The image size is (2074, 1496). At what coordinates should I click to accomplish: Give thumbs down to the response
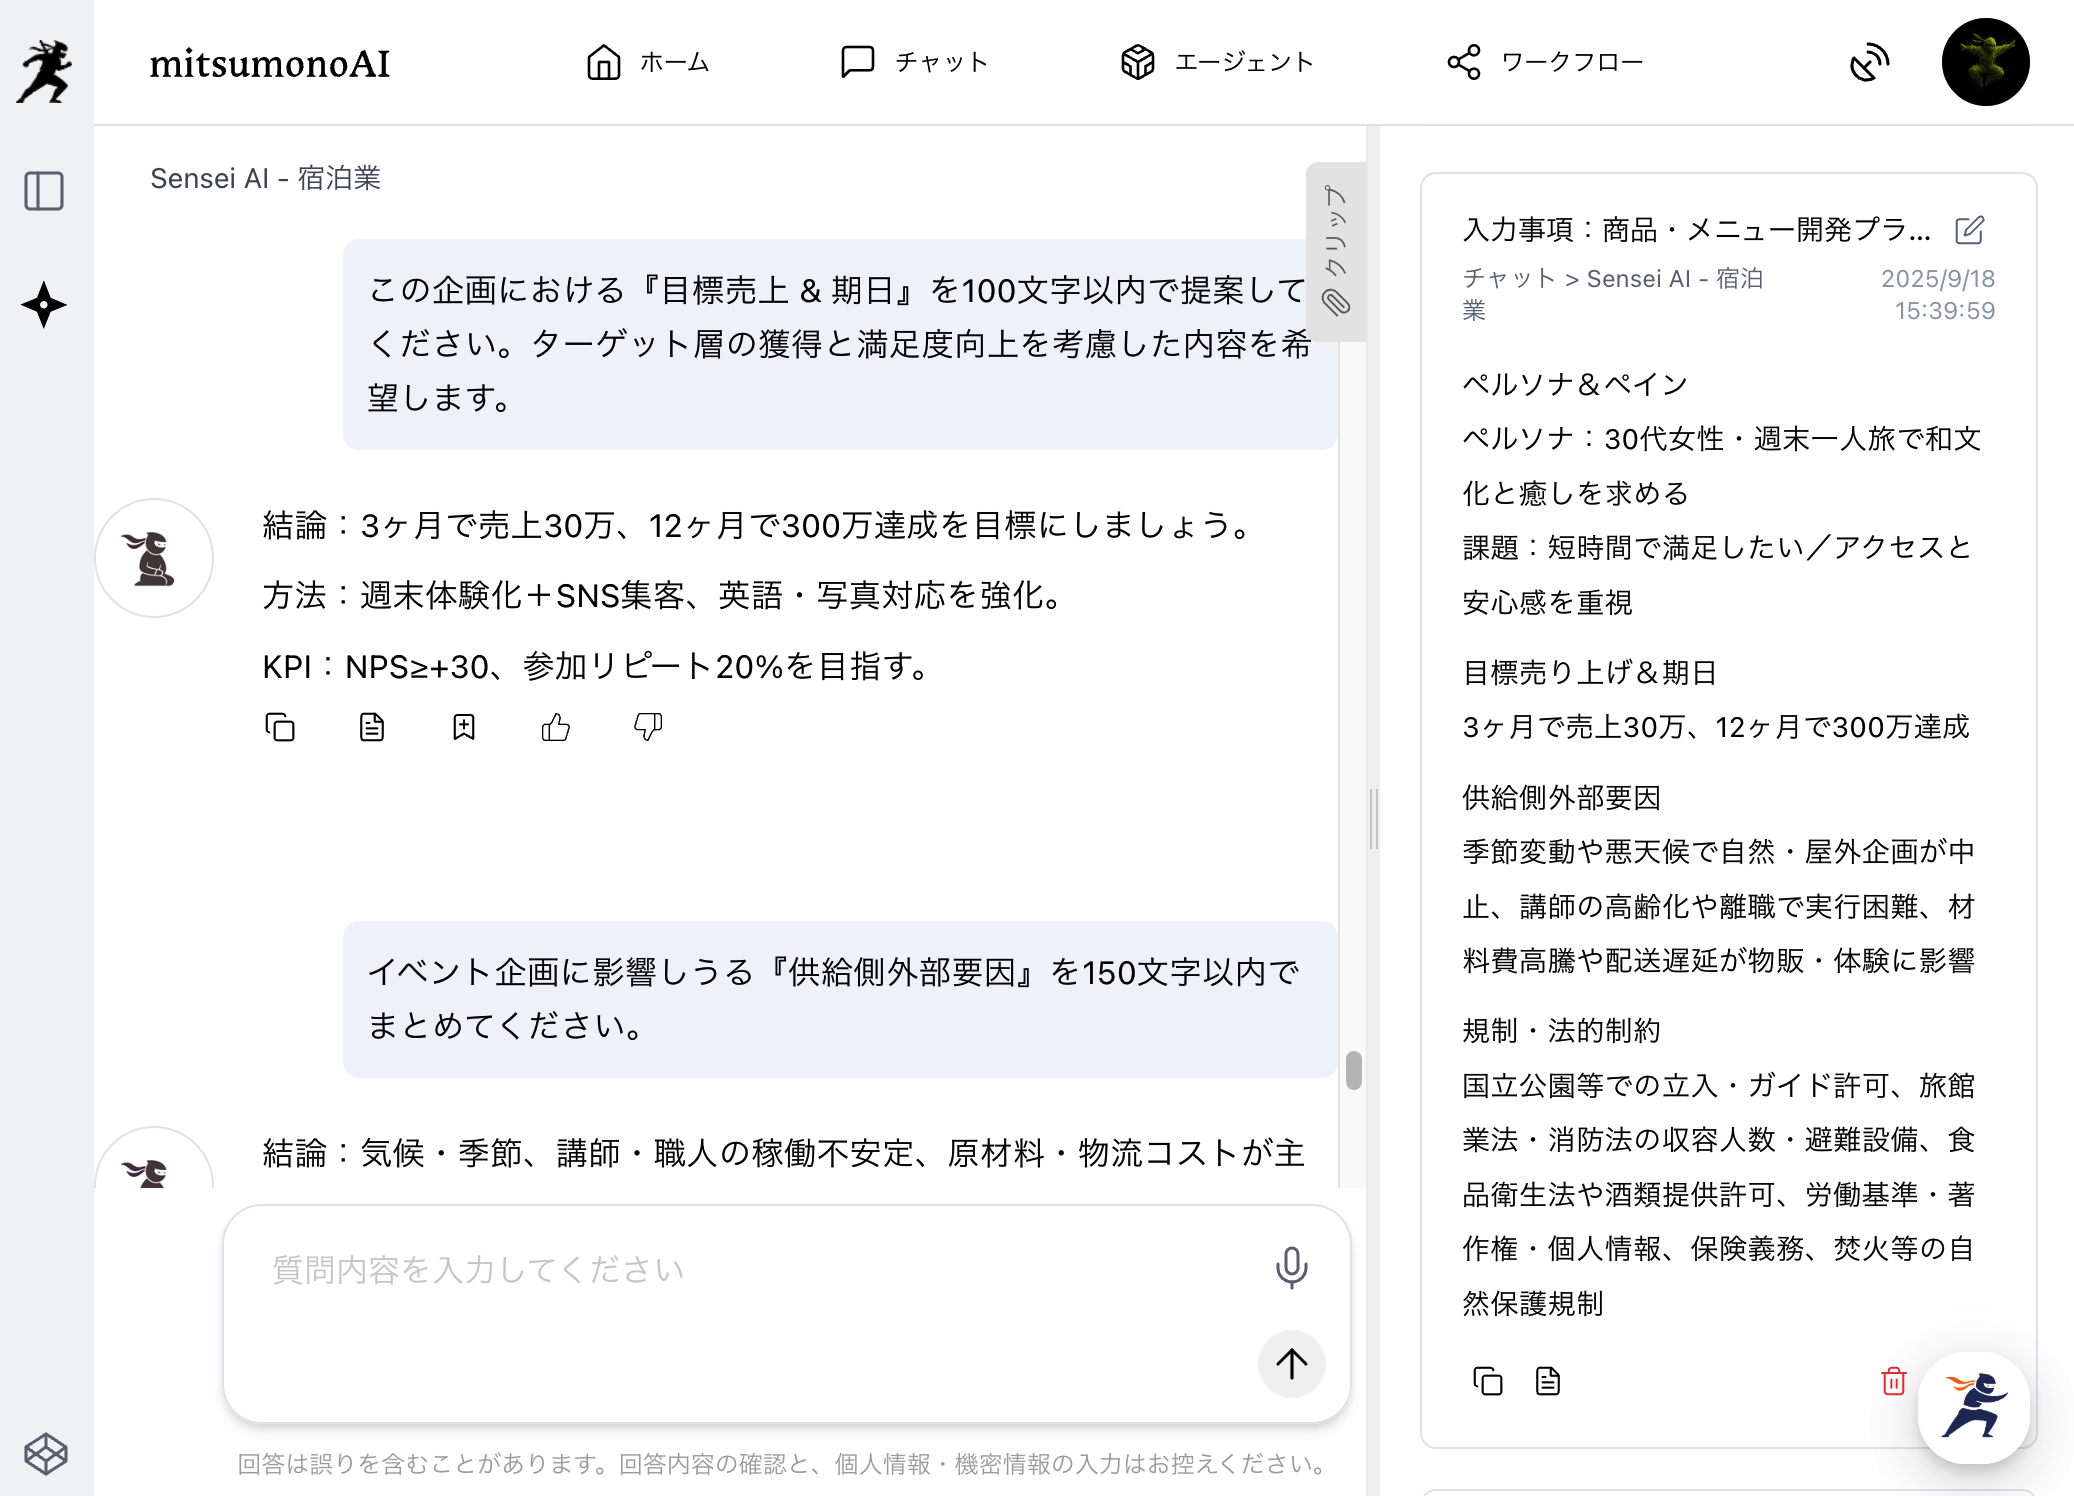[648, 727]
